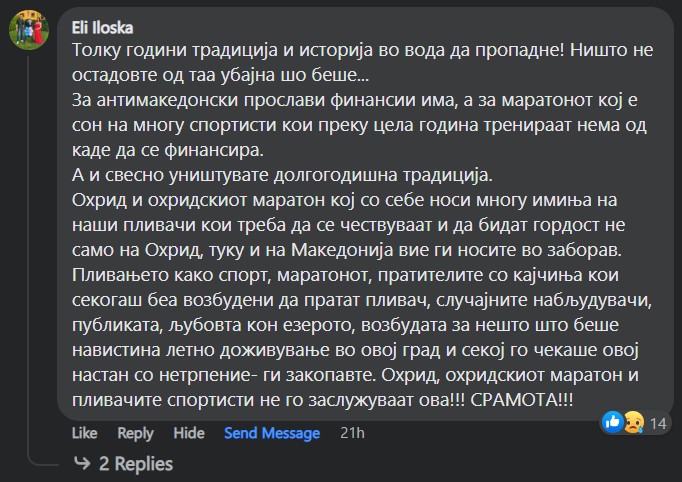Show who reacted via the 14 count
Viewport: 682px width, 482px height.
(658, 423)
